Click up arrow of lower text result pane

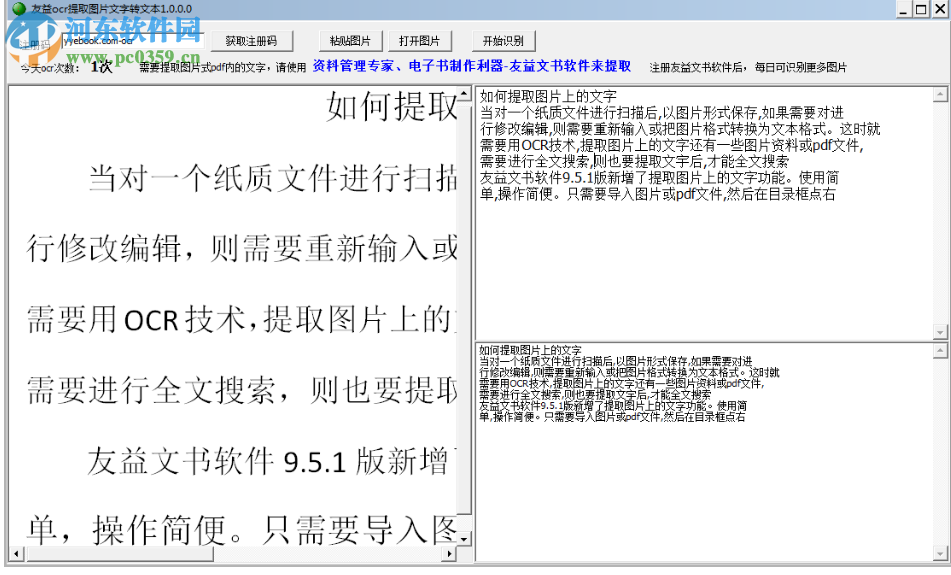point(940,351)
